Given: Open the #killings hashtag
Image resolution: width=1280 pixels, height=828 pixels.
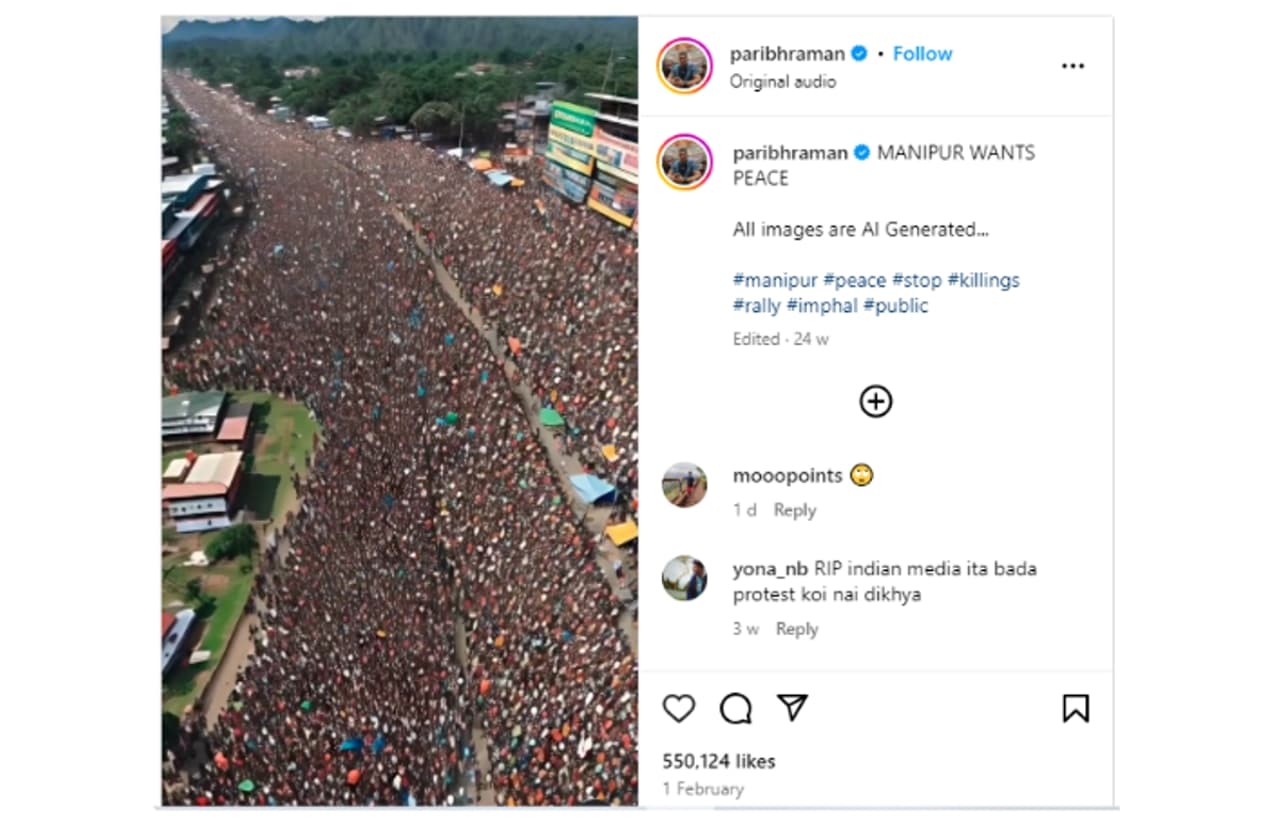Looking at the screenshot, I should [x=983, y=280].
